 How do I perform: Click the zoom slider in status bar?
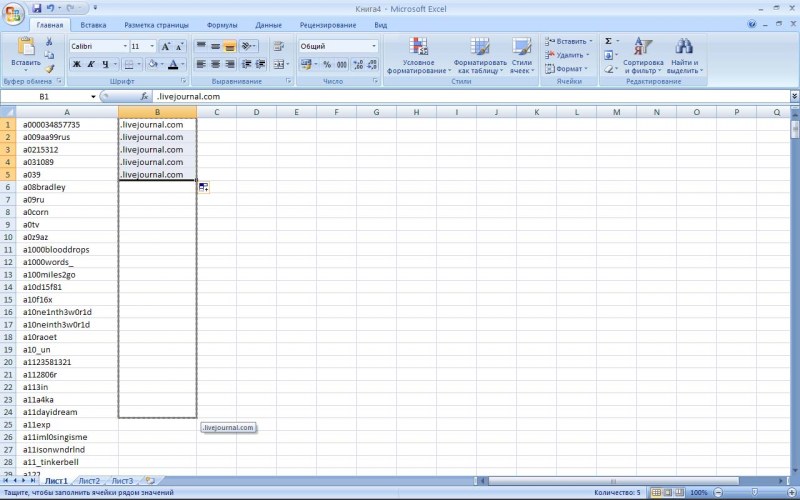755,493
